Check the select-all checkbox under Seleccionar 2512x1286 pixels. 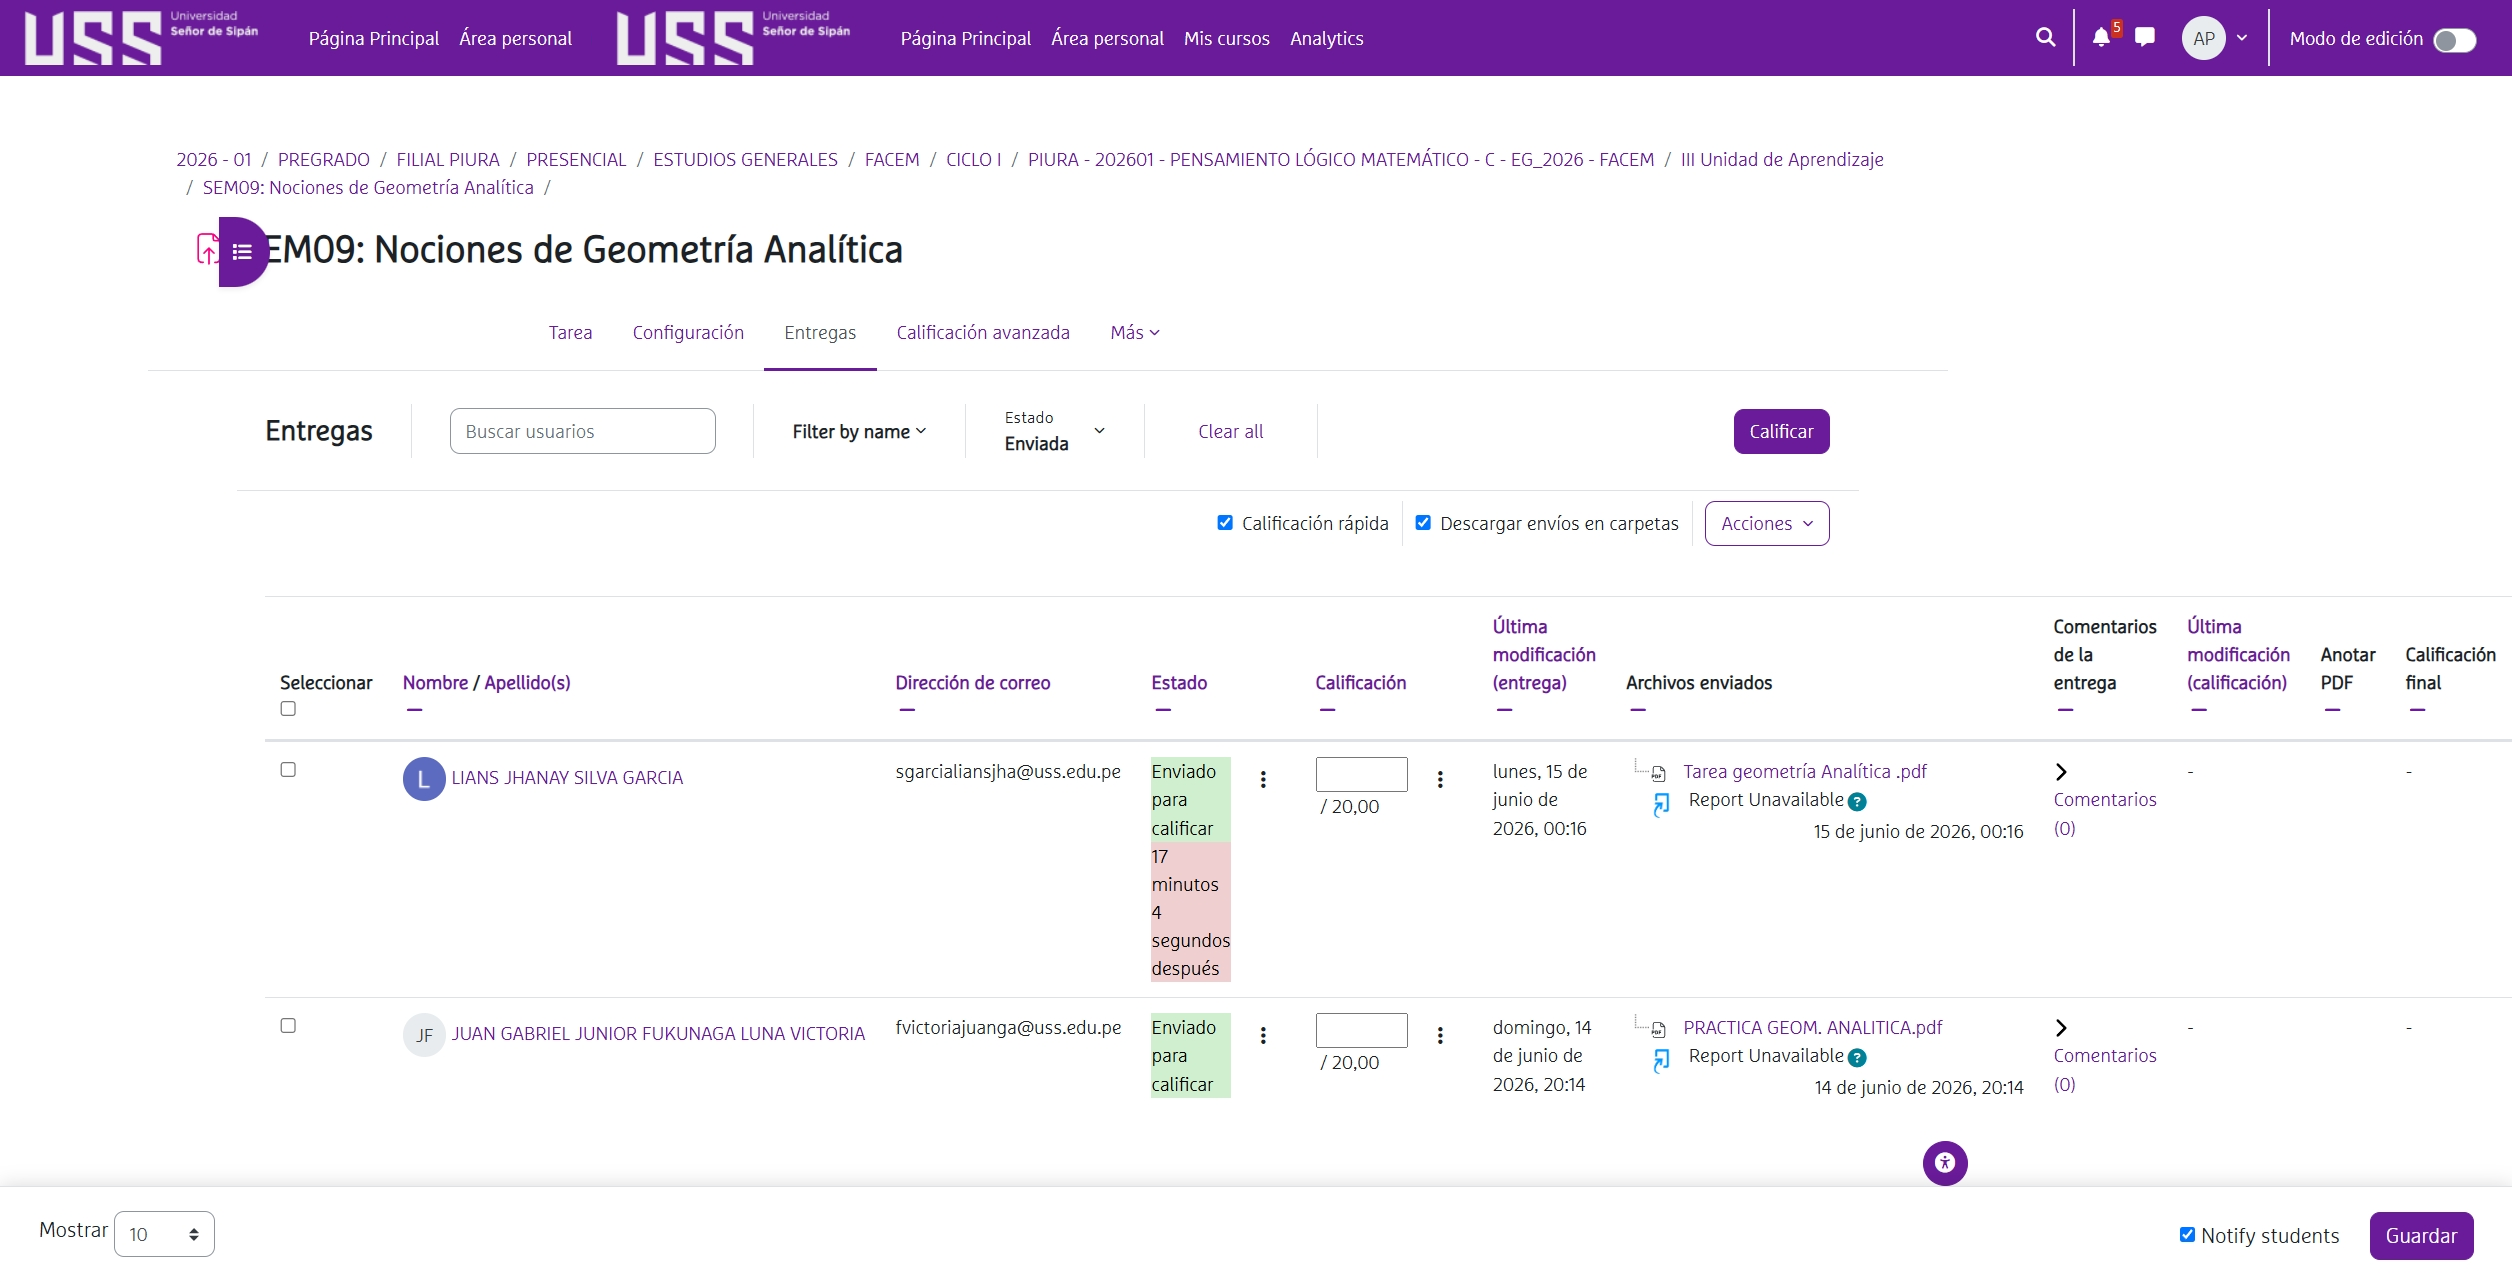(x=288, y=709)
